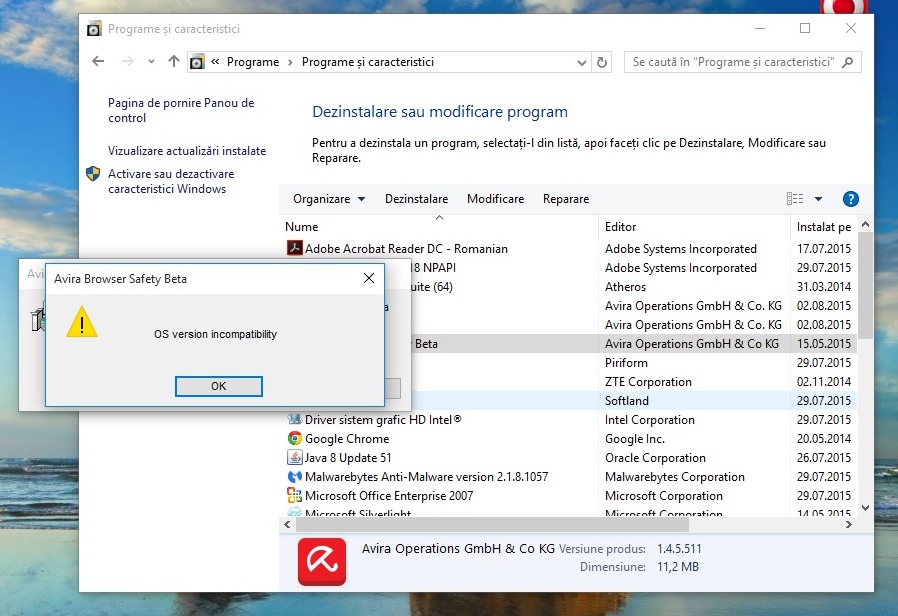Select Java 8 Update 51 entry

pos(348,457)
